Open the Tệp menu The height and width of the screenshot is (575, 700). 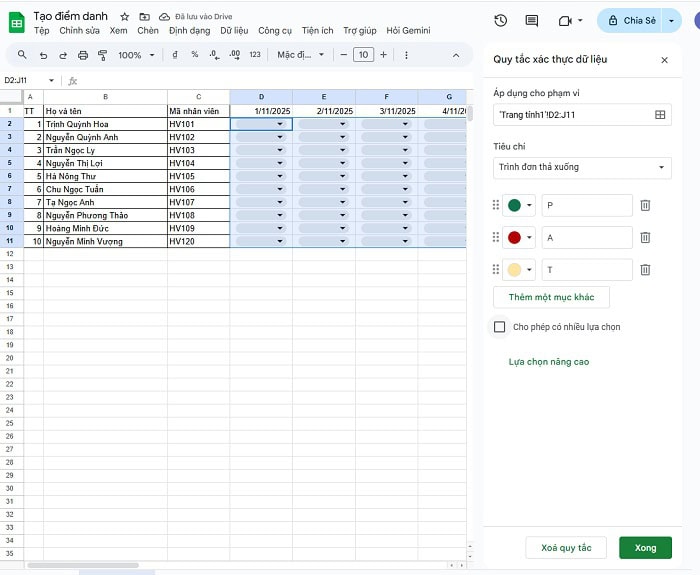42,31
